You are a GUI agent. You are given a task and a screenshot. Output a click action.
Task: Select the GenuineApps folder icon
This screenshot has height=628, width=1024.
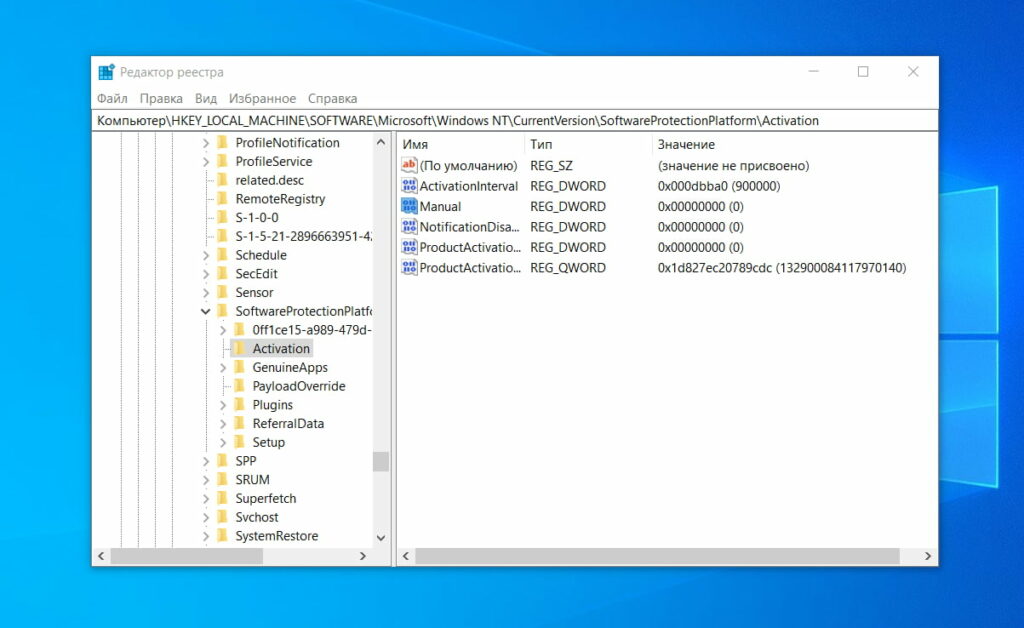click(242, 367)
